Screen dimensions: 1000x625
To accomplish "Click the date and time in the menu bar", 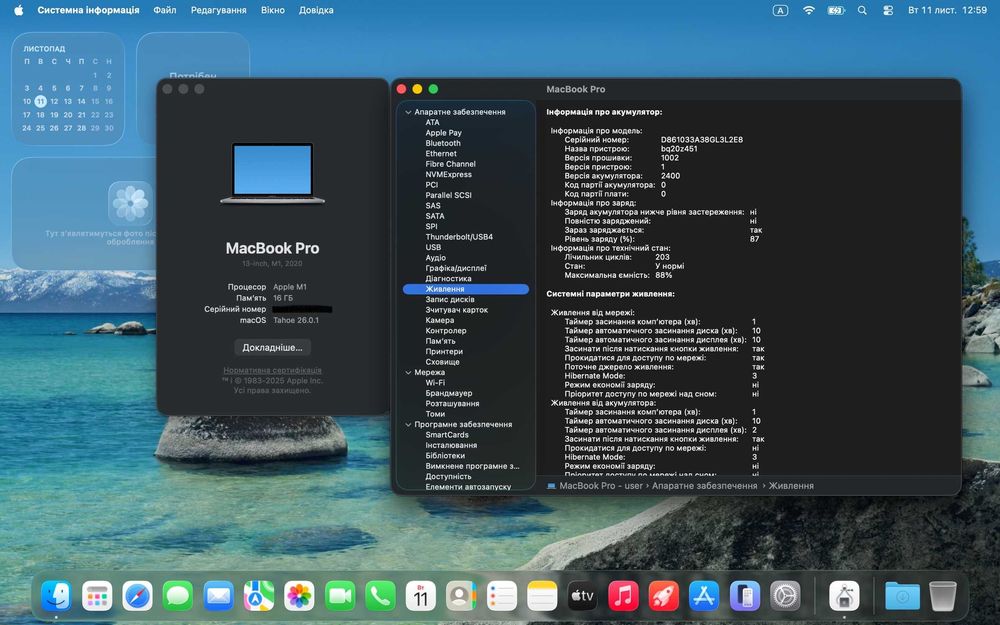I will click(947, 10).
